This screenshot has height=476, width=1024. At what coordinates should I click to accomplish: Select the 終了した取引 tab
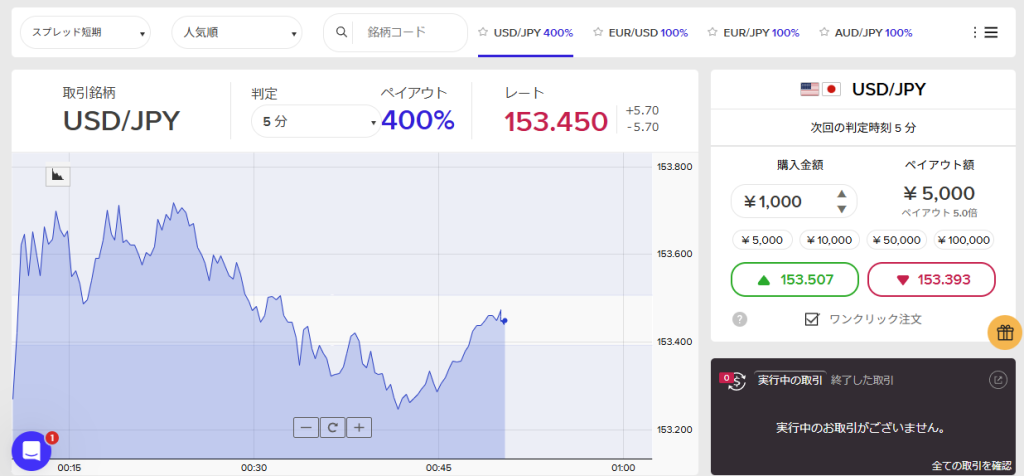point(864,380)
